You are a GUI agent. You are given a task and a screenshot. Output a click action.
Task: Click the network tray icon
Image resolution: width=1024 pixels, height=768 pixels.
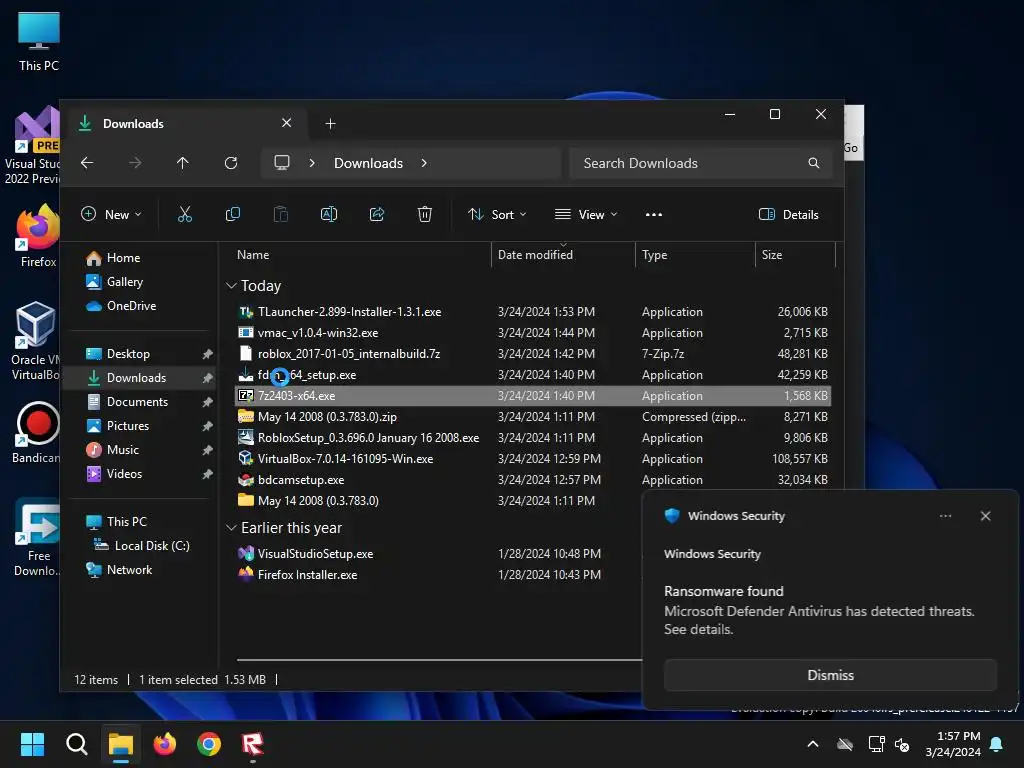pos(876,744)
